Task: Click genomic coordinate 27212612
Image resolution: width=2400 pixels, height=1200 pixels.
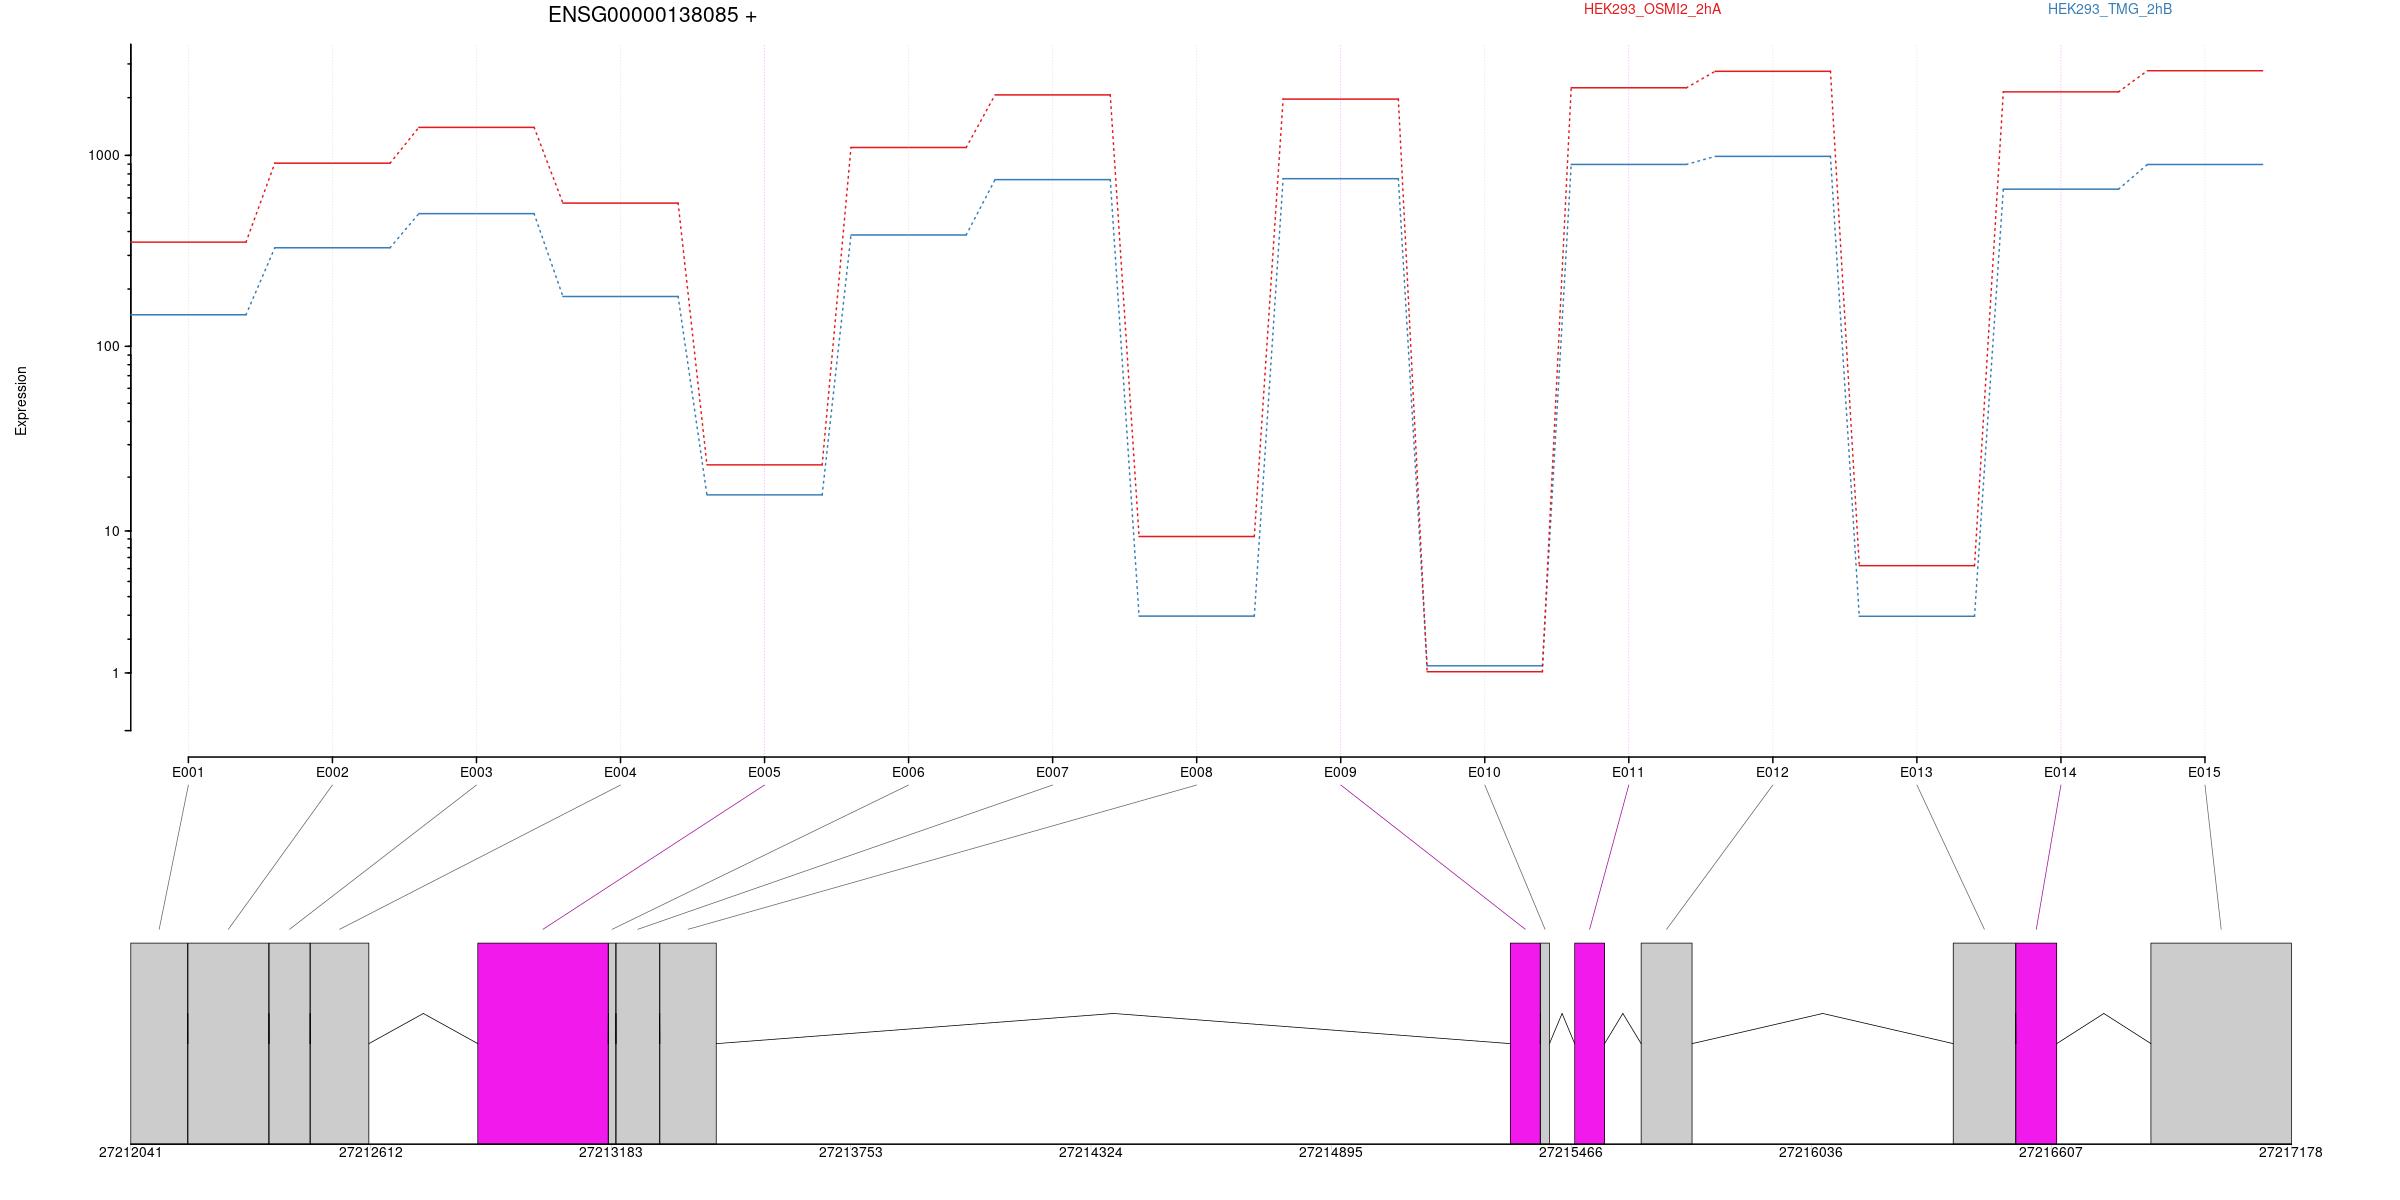Action: click(x=370, y=1152)
